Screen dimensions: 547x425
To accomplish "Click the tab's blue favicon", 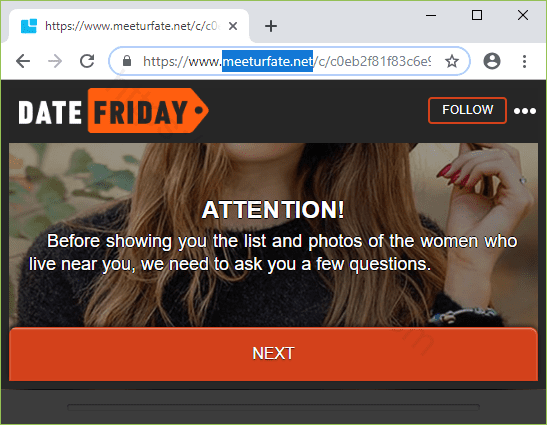I will click(29, 26).
